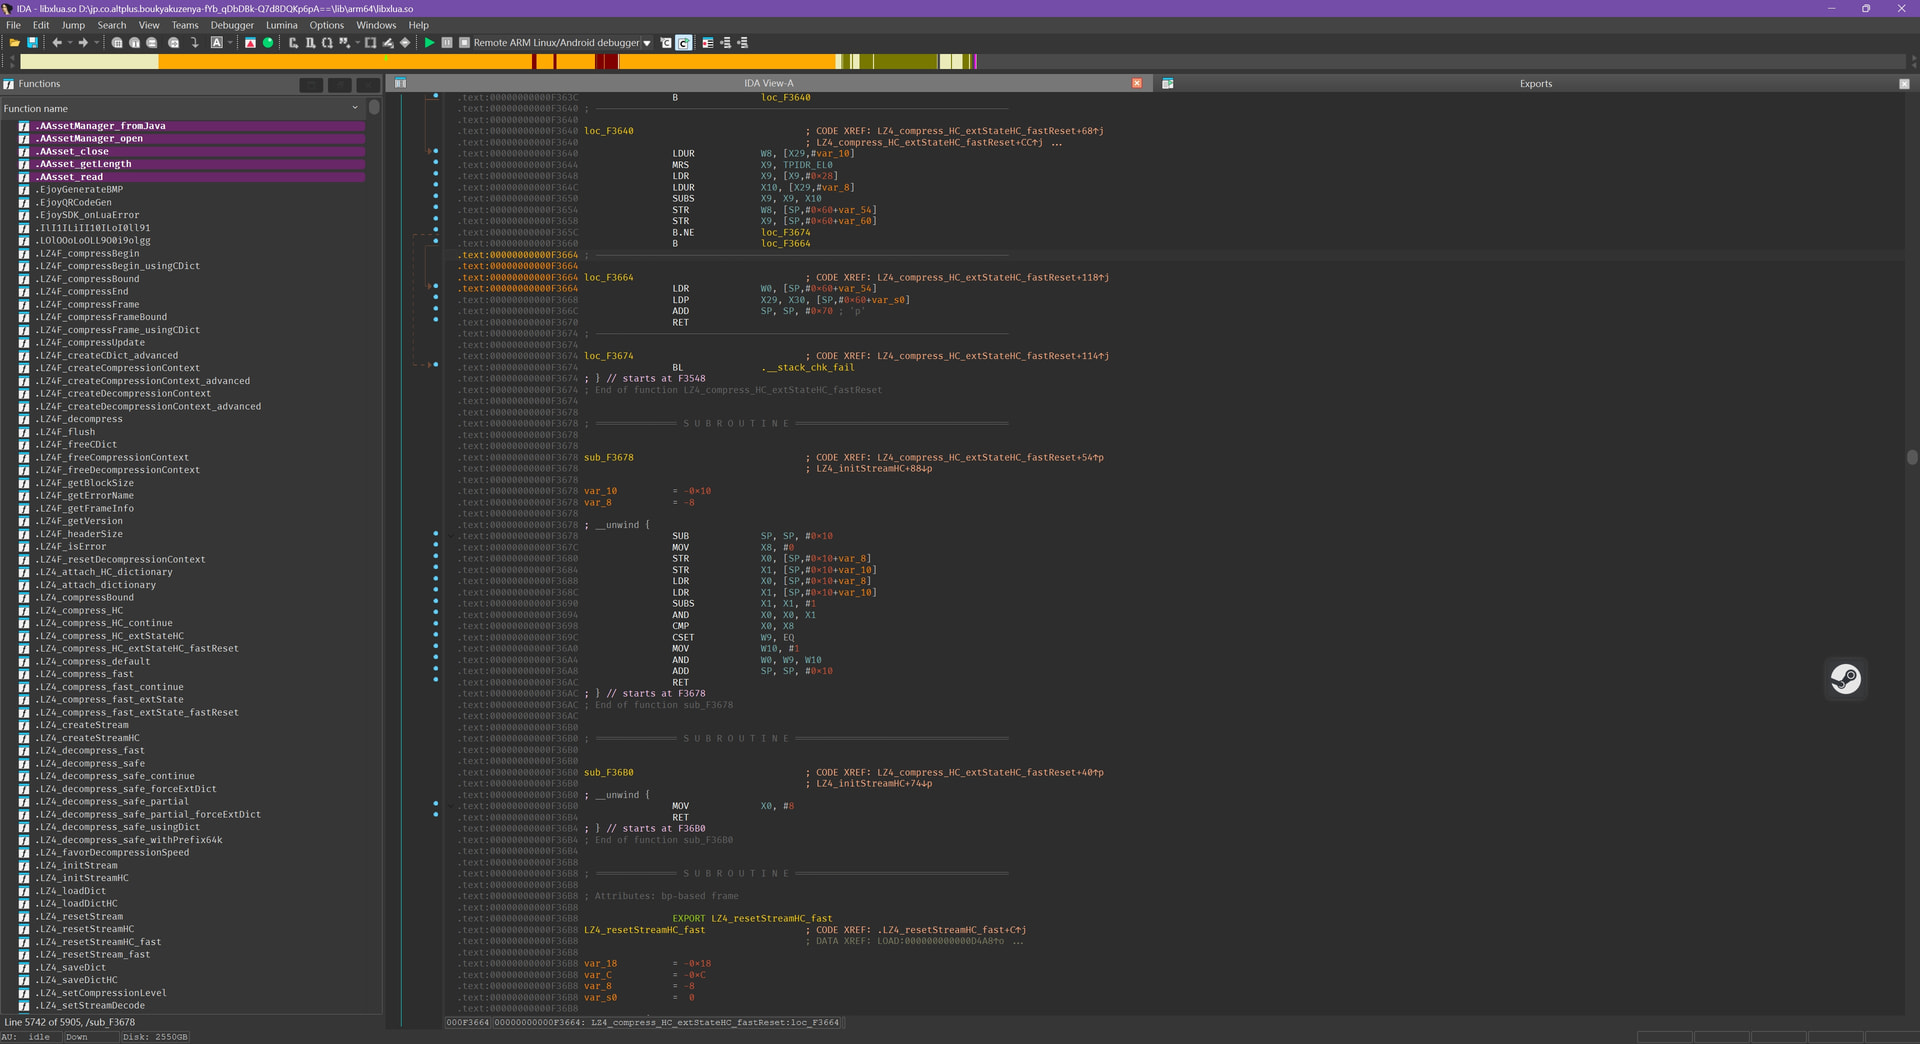The image size is (1920, 1044).
Task: Click the Steam overlay icon
Action: [1845, 679]
